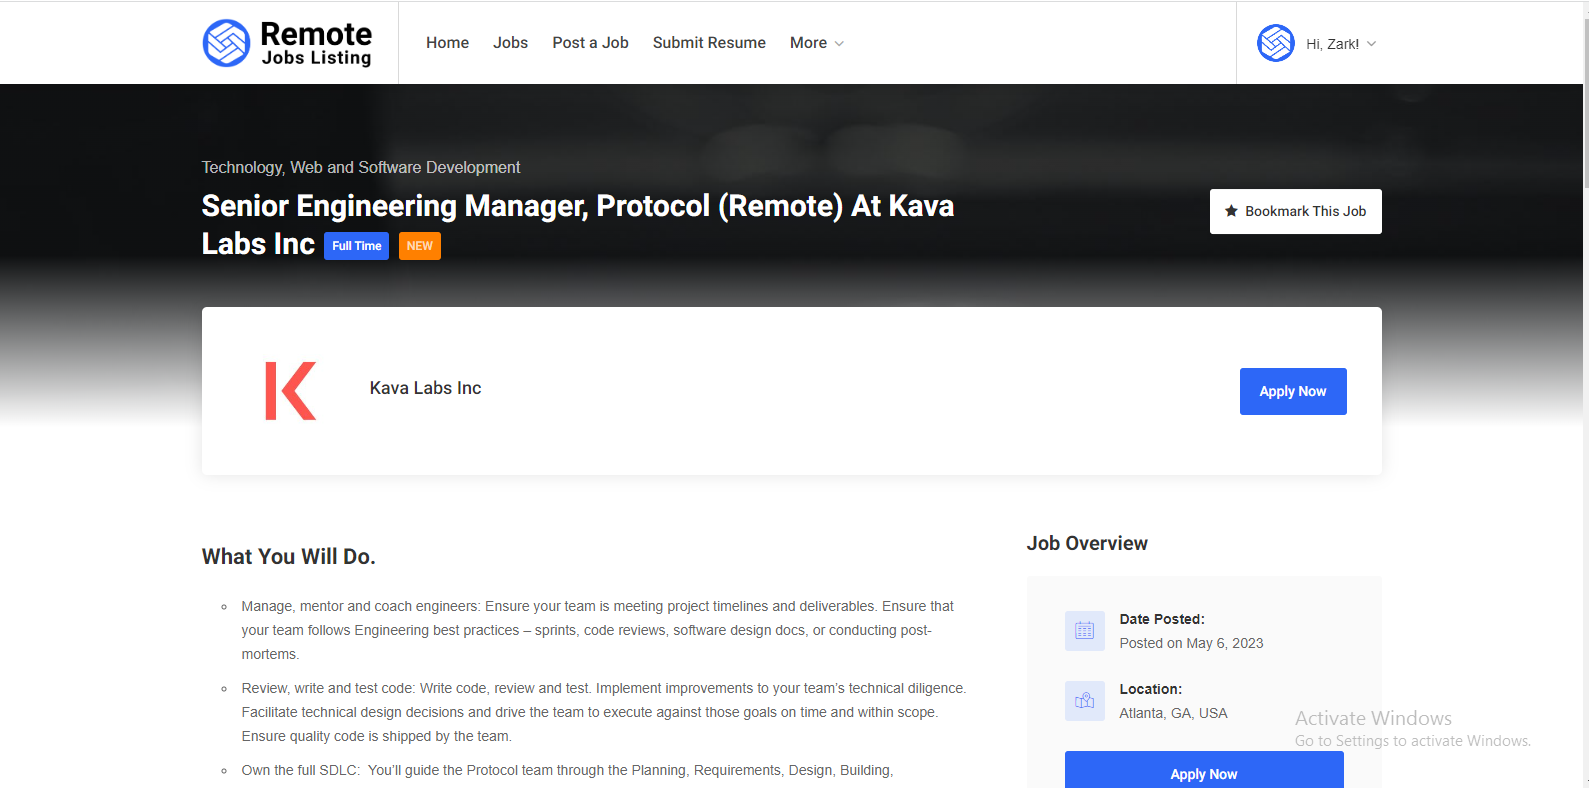Screen dimensions: 1589x788
Task: Click the bullet starting 'Review, write and test code'
Action: coord(604,712)
